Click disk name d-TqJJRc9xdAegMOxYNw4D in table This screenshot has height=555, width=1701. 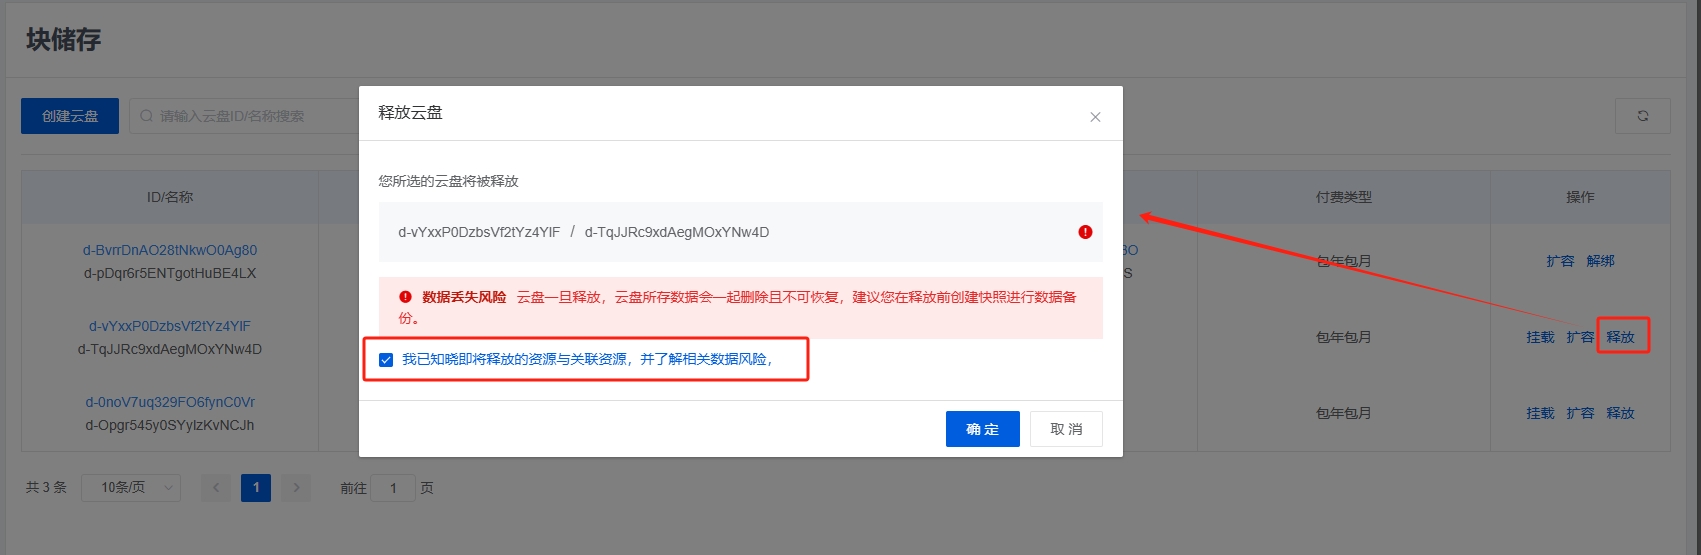[x=170, y=349]
